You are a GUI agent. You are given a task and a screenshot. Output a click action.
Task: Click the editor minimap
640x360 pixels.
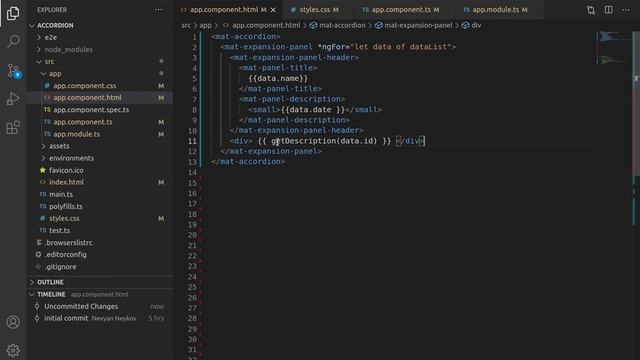tap(614, 48)
